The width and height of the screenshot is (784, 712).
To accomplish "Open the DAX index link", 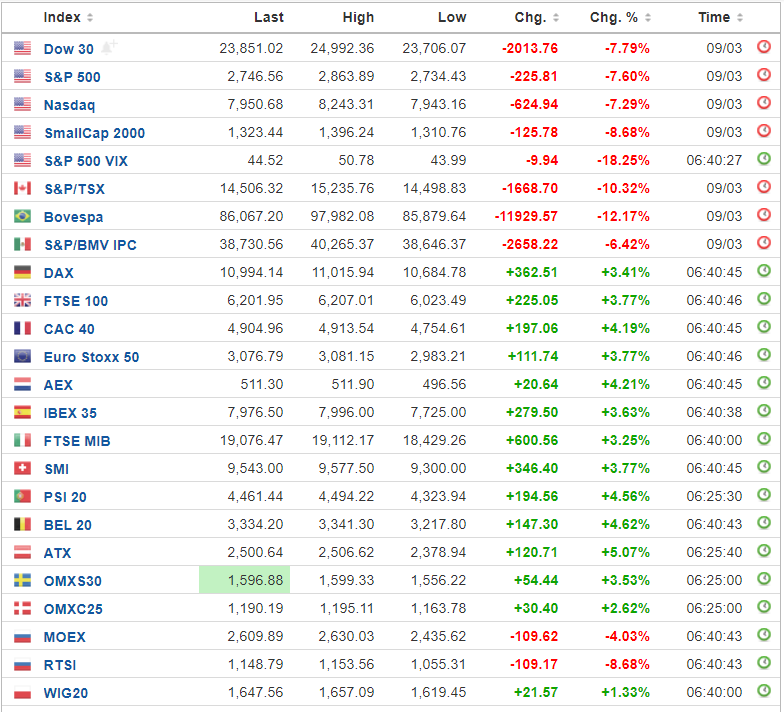I will (x=58, y=273).
